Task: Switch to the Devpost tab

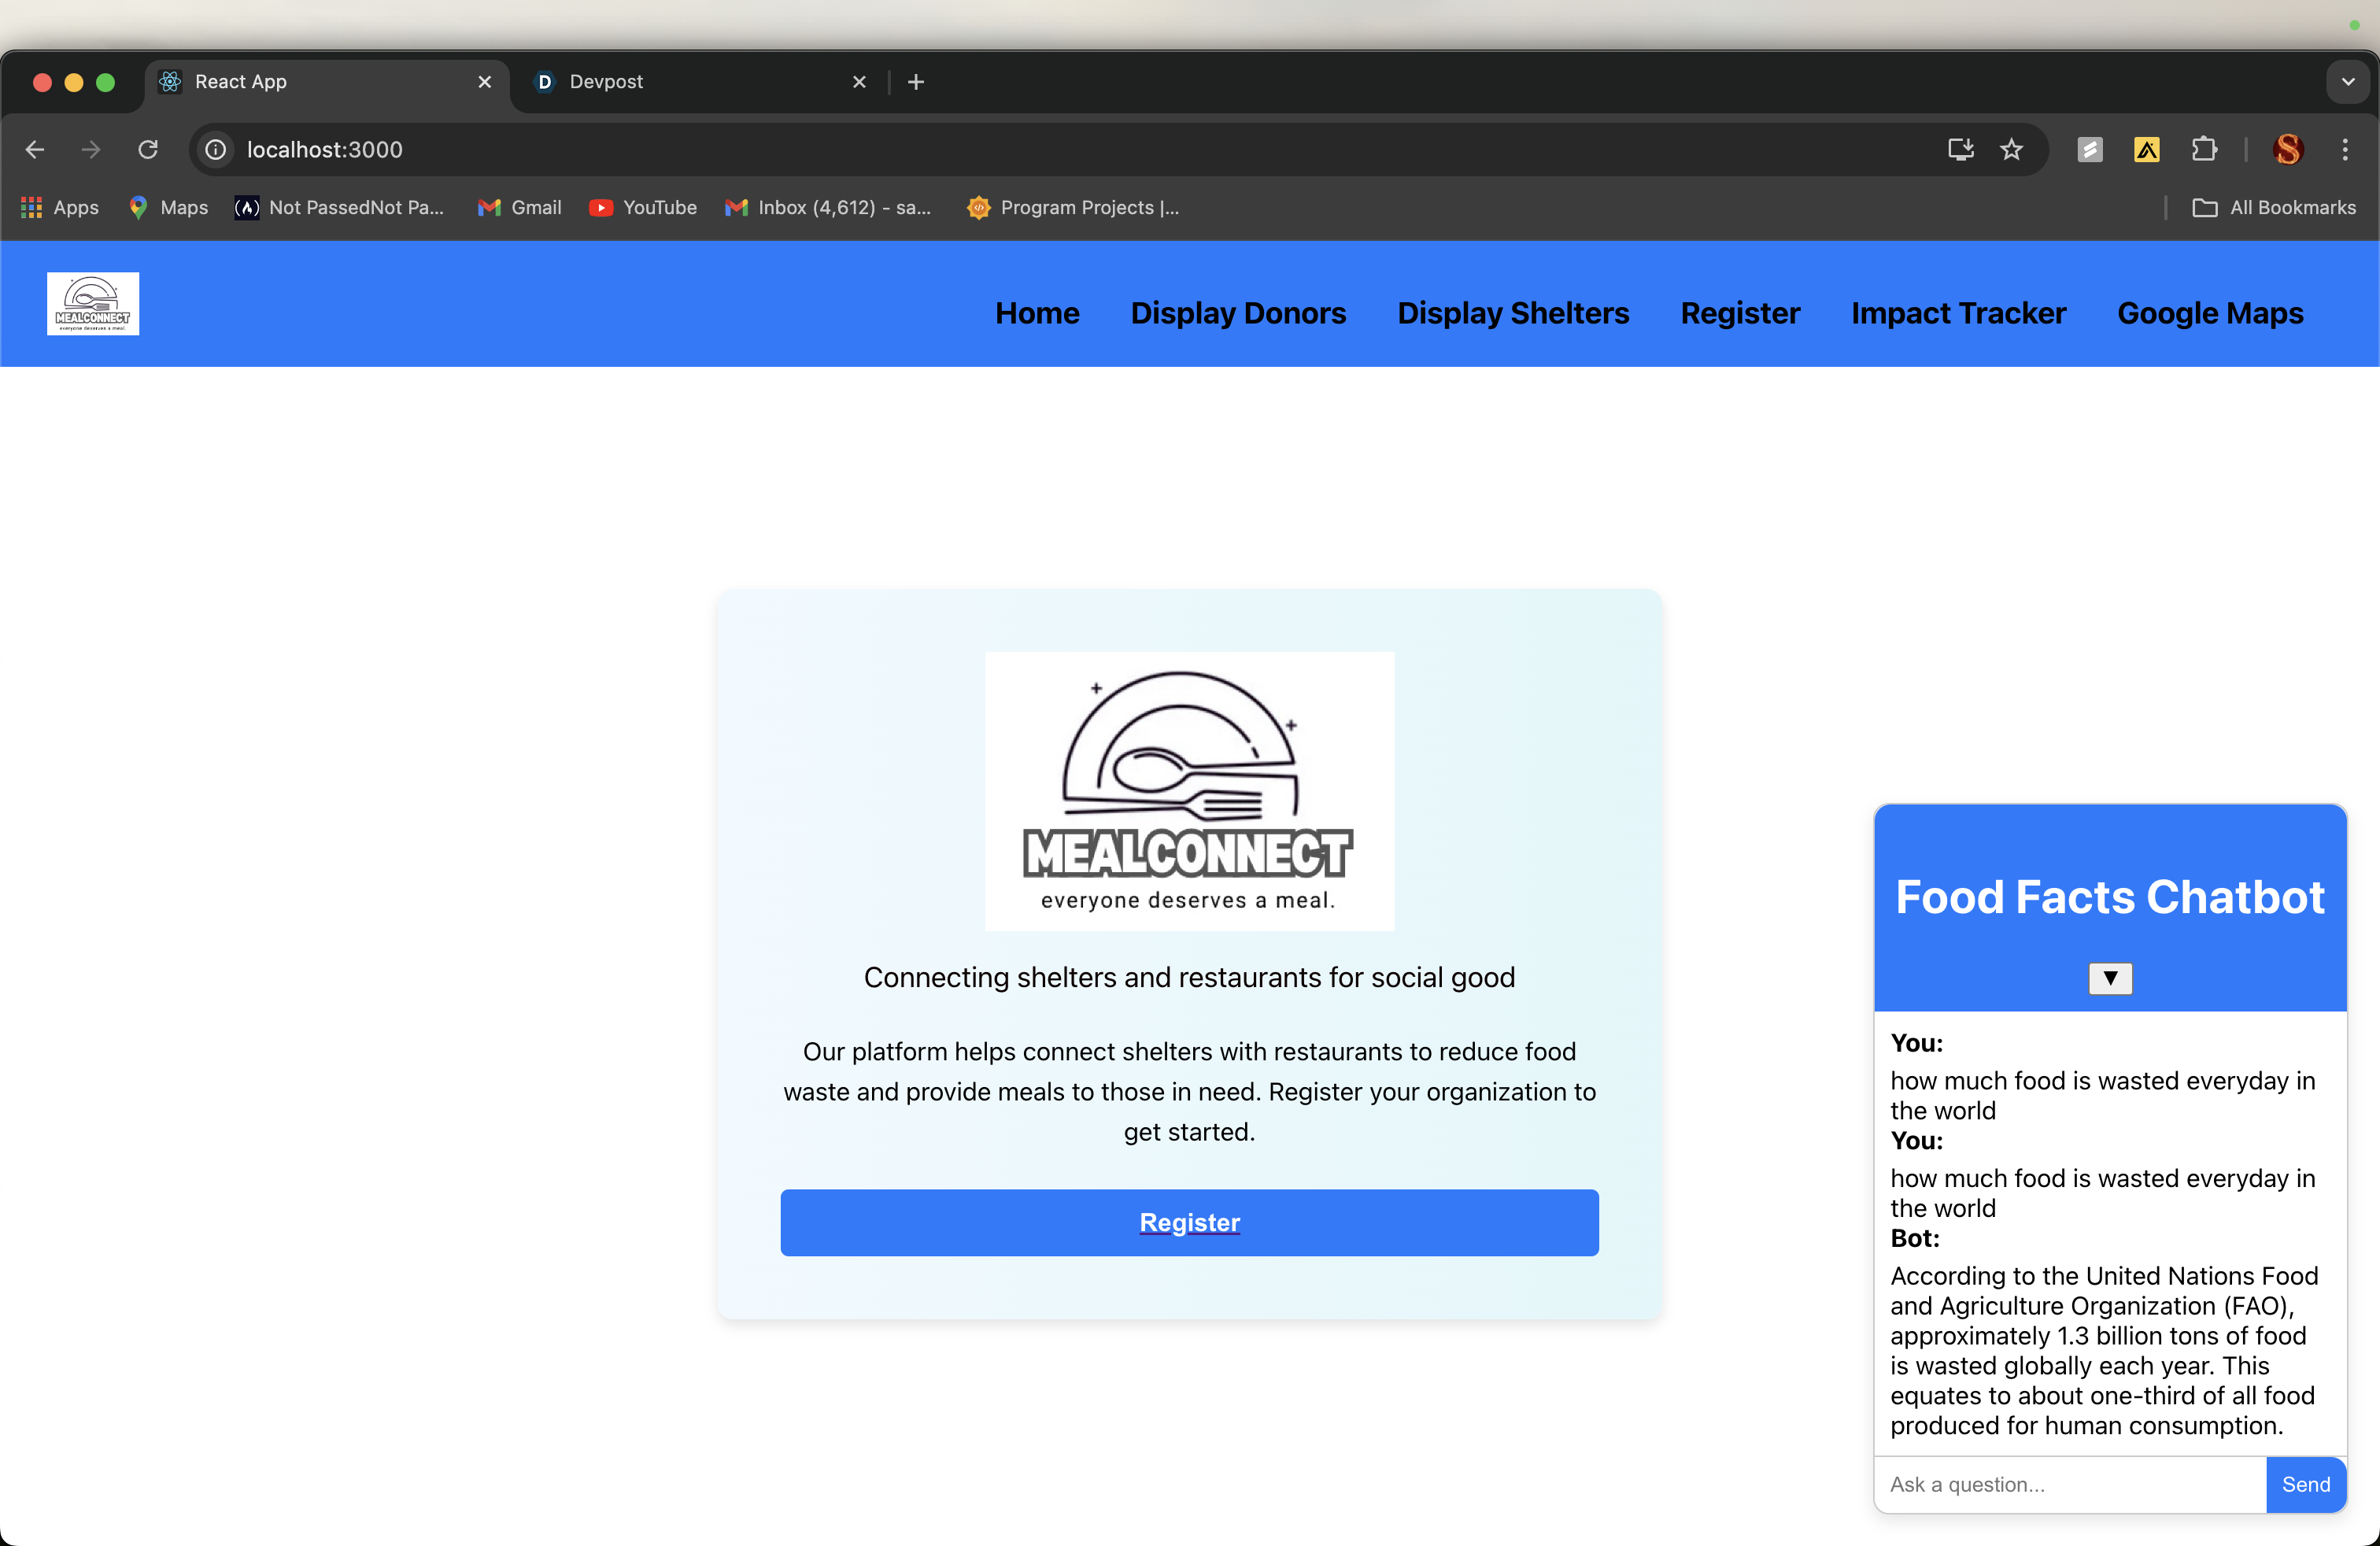Action: 690,82
